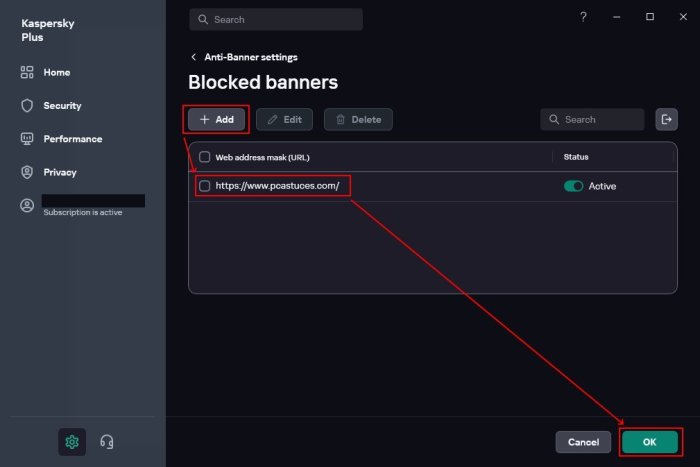Go back to Anti-Banner settings
The image size is (700, 467).
(193, 57)
